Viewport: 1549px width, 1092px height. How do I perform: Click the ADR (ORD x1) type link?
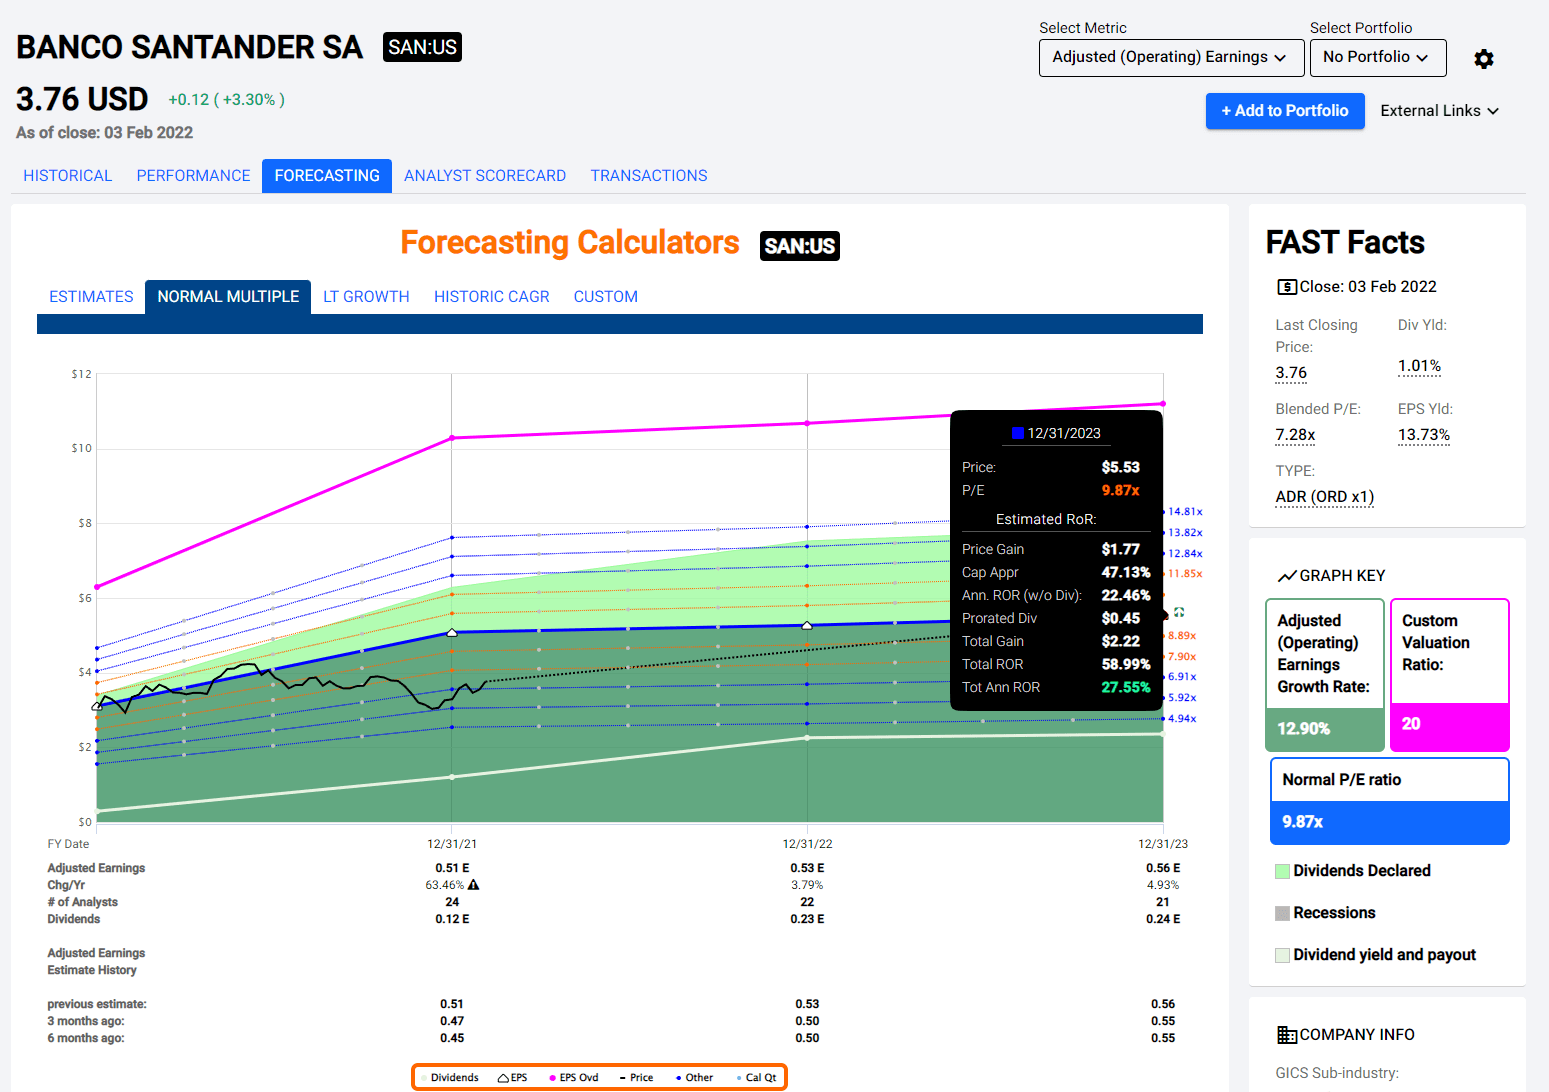point(1325,497)
